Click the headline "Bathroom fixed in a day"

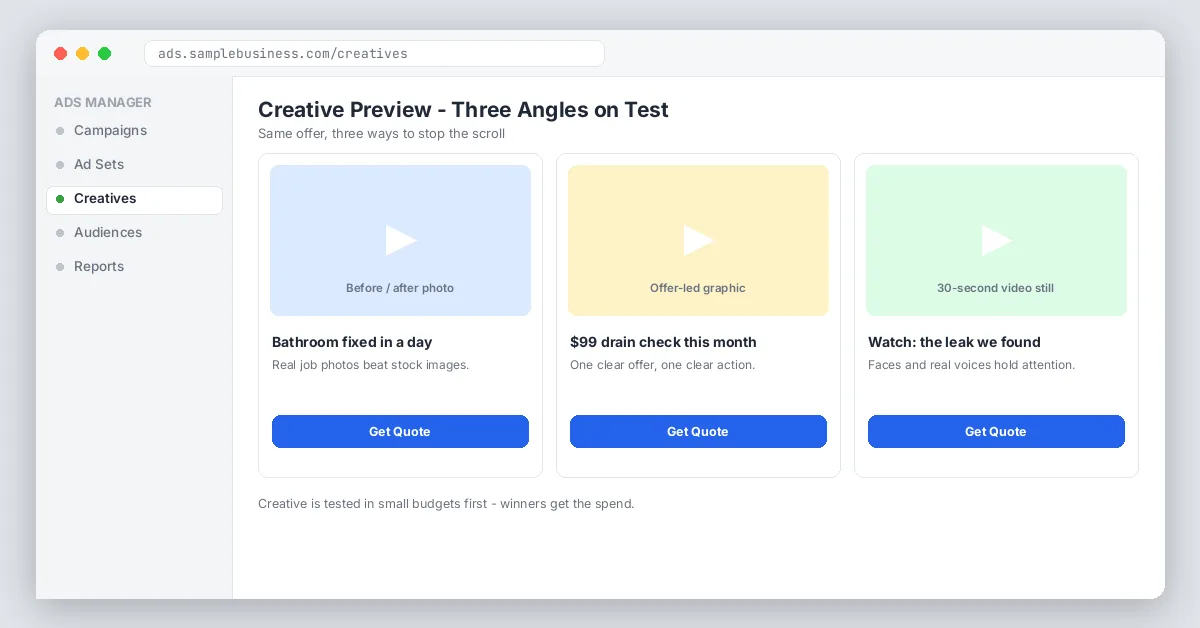click(352, 342)
